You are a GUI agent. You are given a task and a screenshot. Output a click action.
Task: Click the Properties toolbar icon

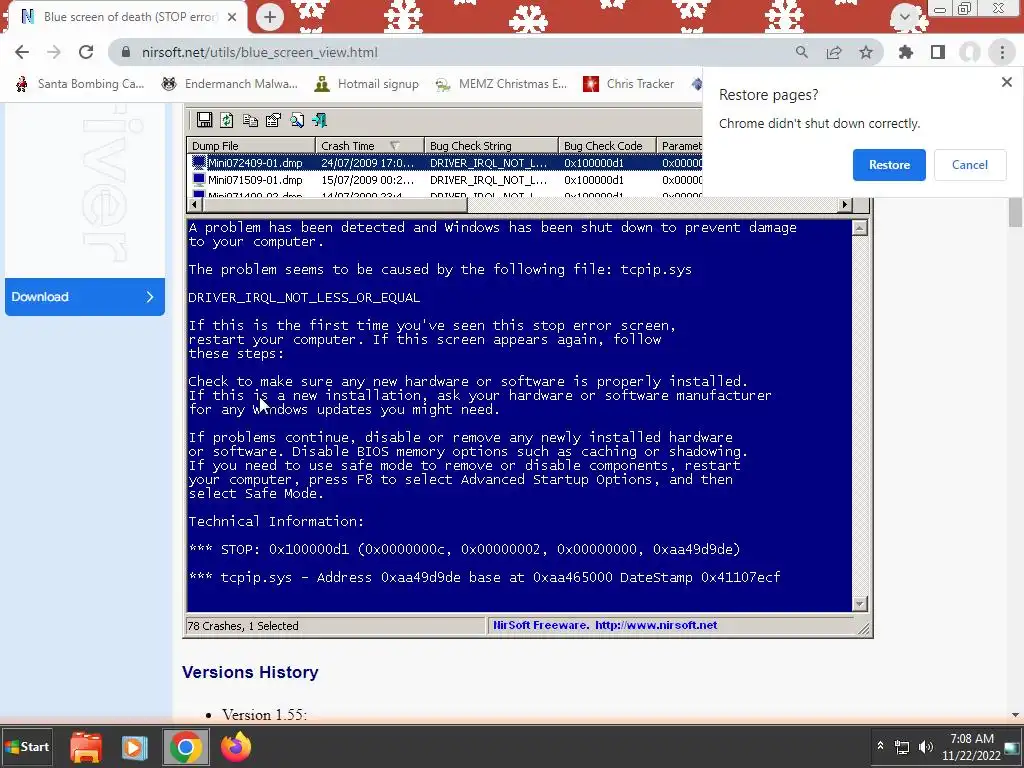pyautogui.click(x=273, y=120)
